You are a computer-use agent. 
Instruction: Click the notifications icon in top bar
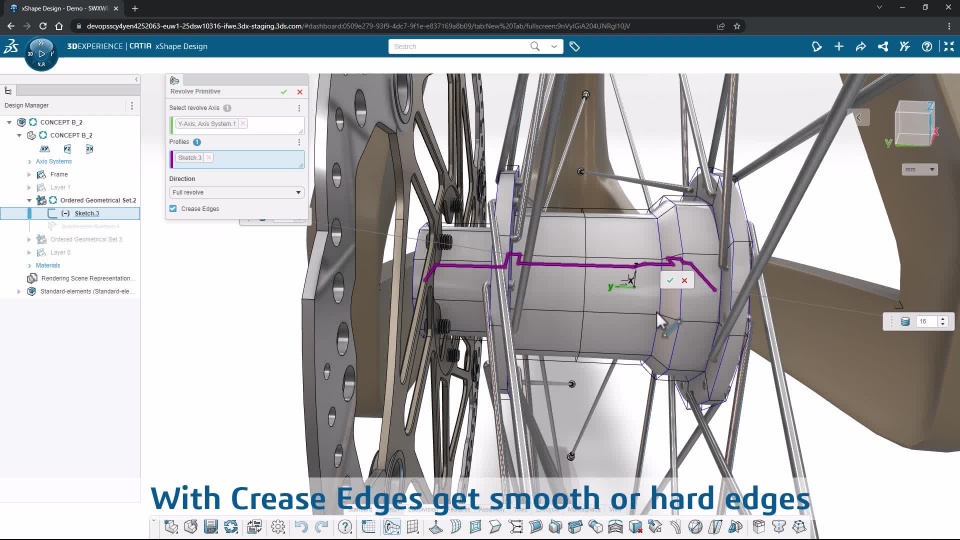[817, 47]
